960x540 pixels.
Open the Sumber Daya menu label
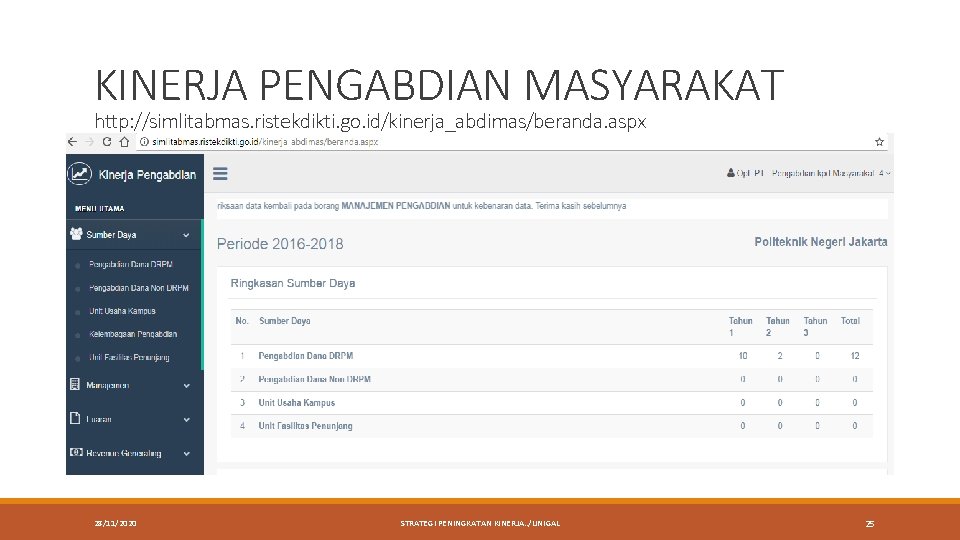pos(111,235)
